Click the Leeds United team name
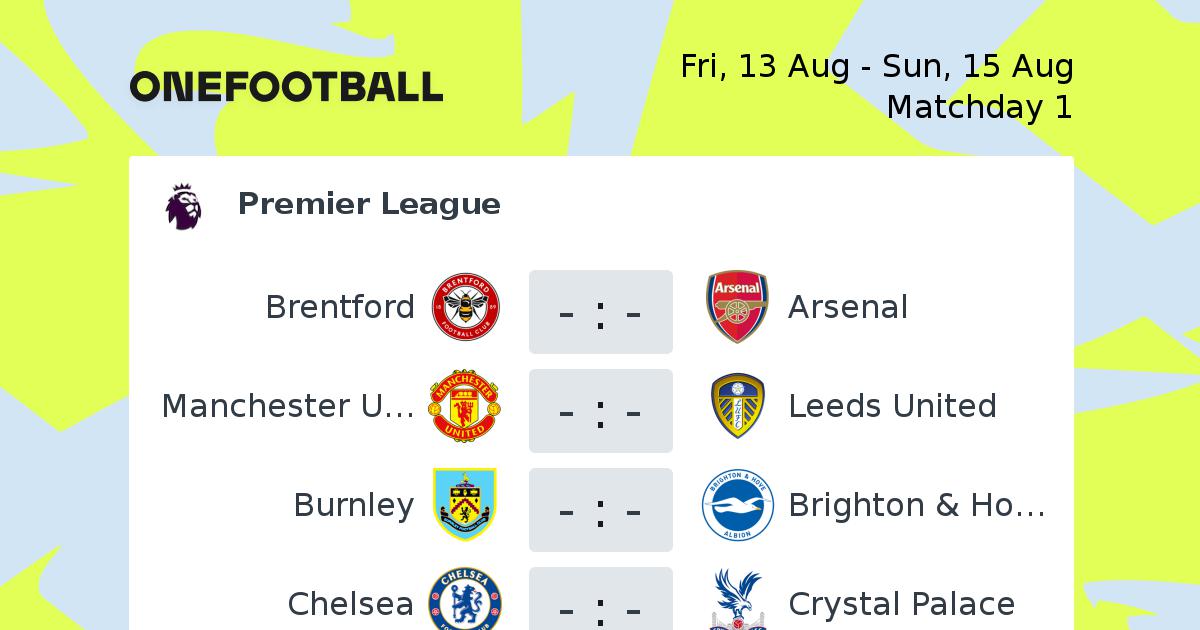 tap(892, 406)
